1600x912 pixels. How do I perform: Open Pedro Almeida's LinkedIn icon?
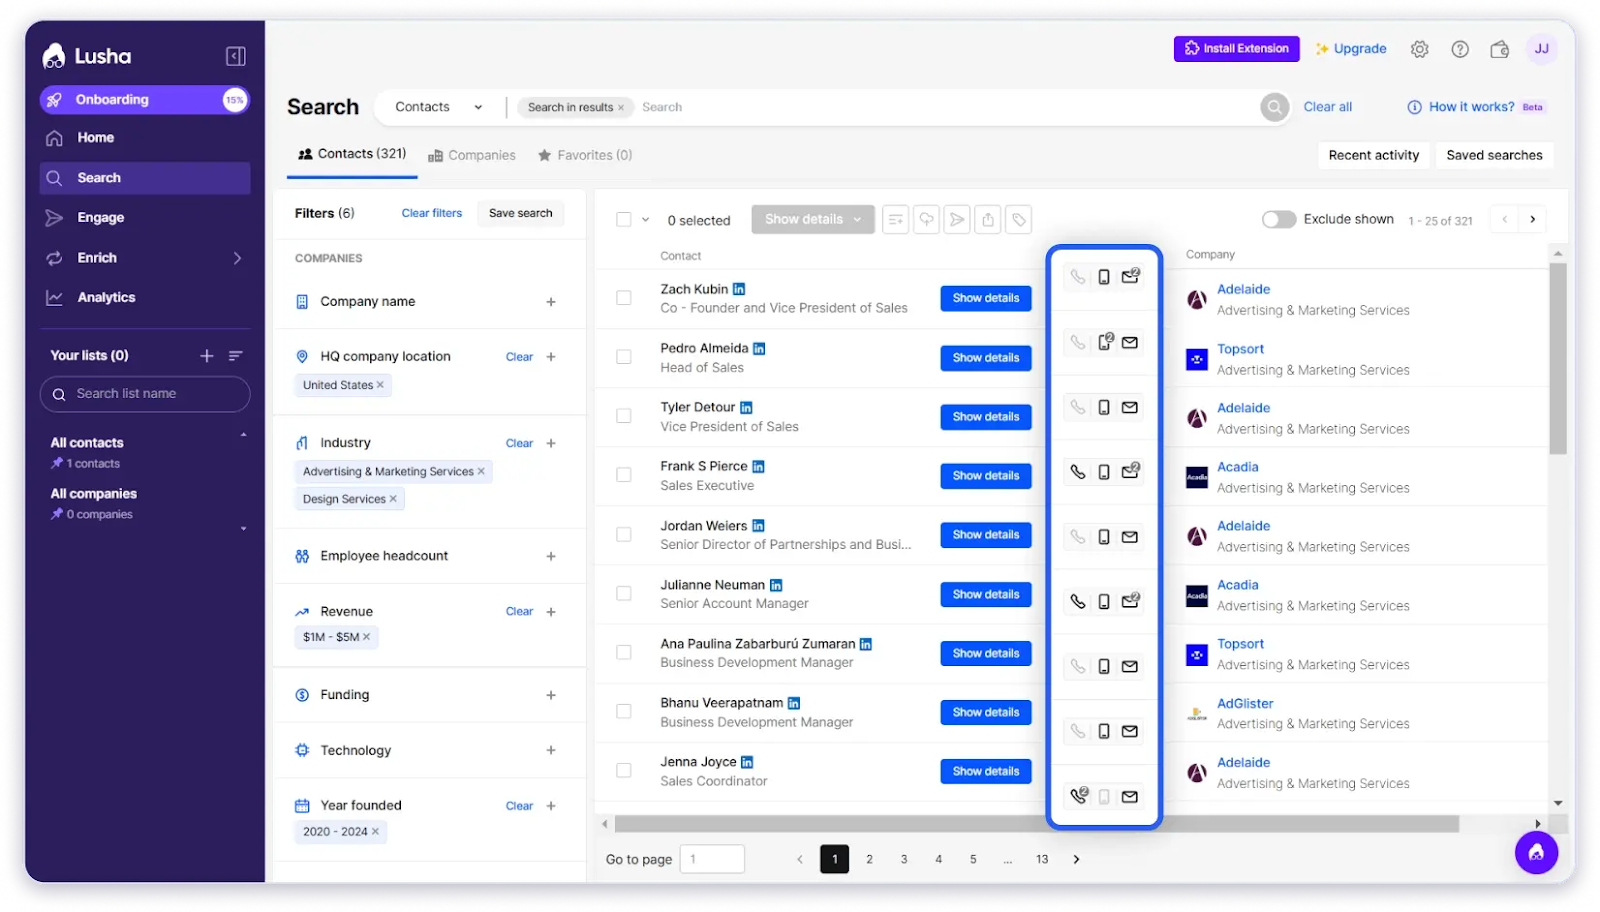759,349
